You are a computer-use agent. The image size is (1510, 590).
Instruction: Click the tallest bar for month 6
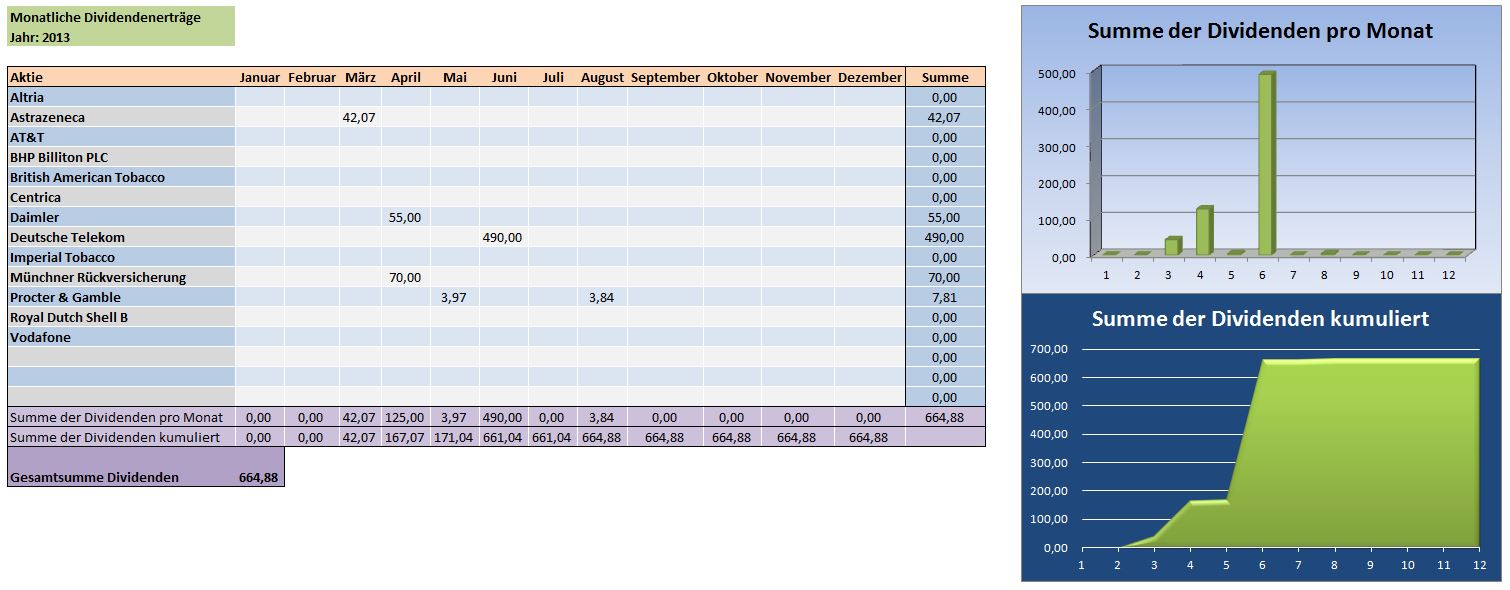tap(1266, 163)
